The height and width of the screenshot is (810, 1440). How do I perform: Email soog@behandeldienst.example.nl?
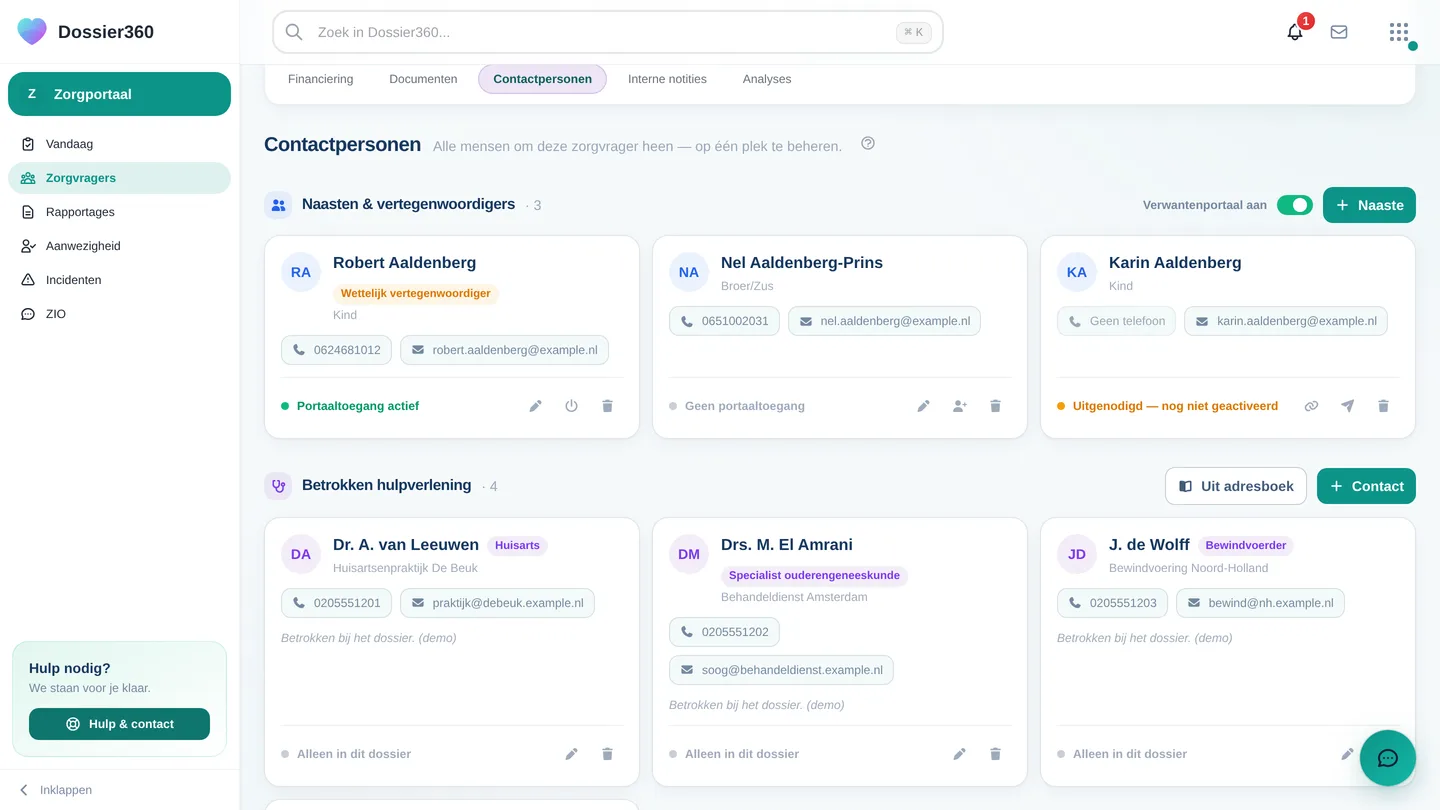pos(781,670)
